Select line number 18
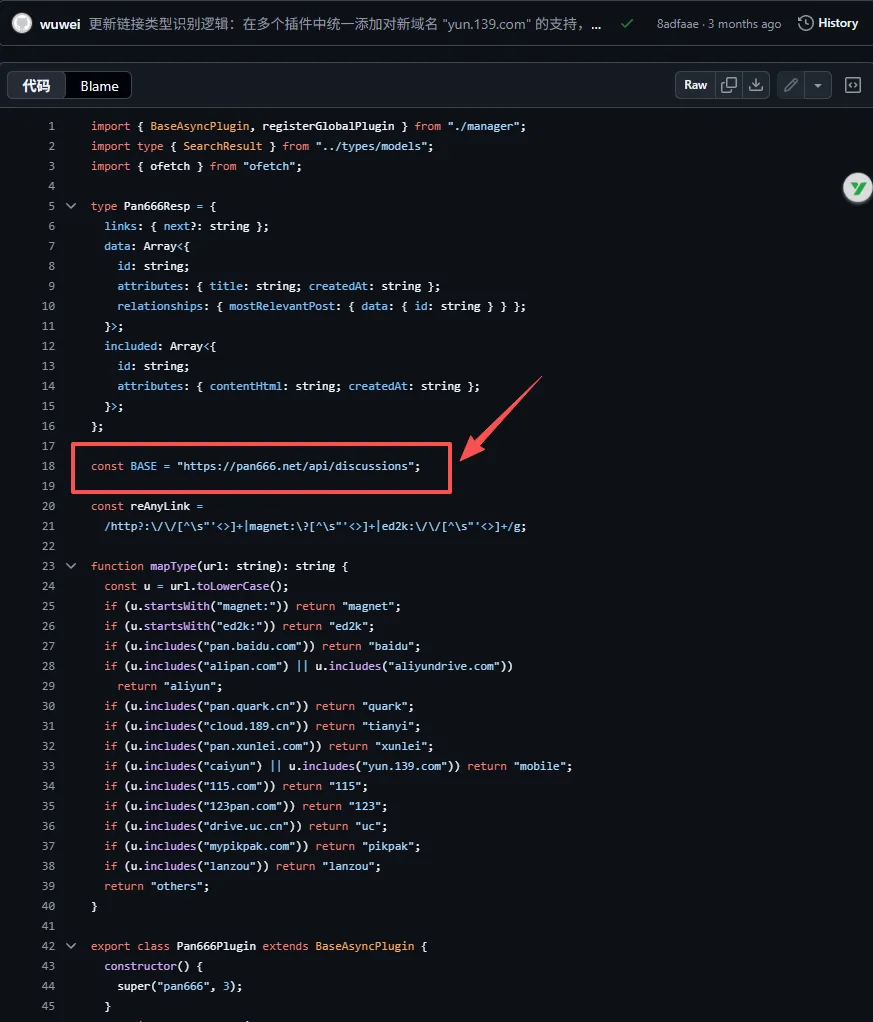The width and height of the screenshot is (873, 1022). [x=48, y=466]
